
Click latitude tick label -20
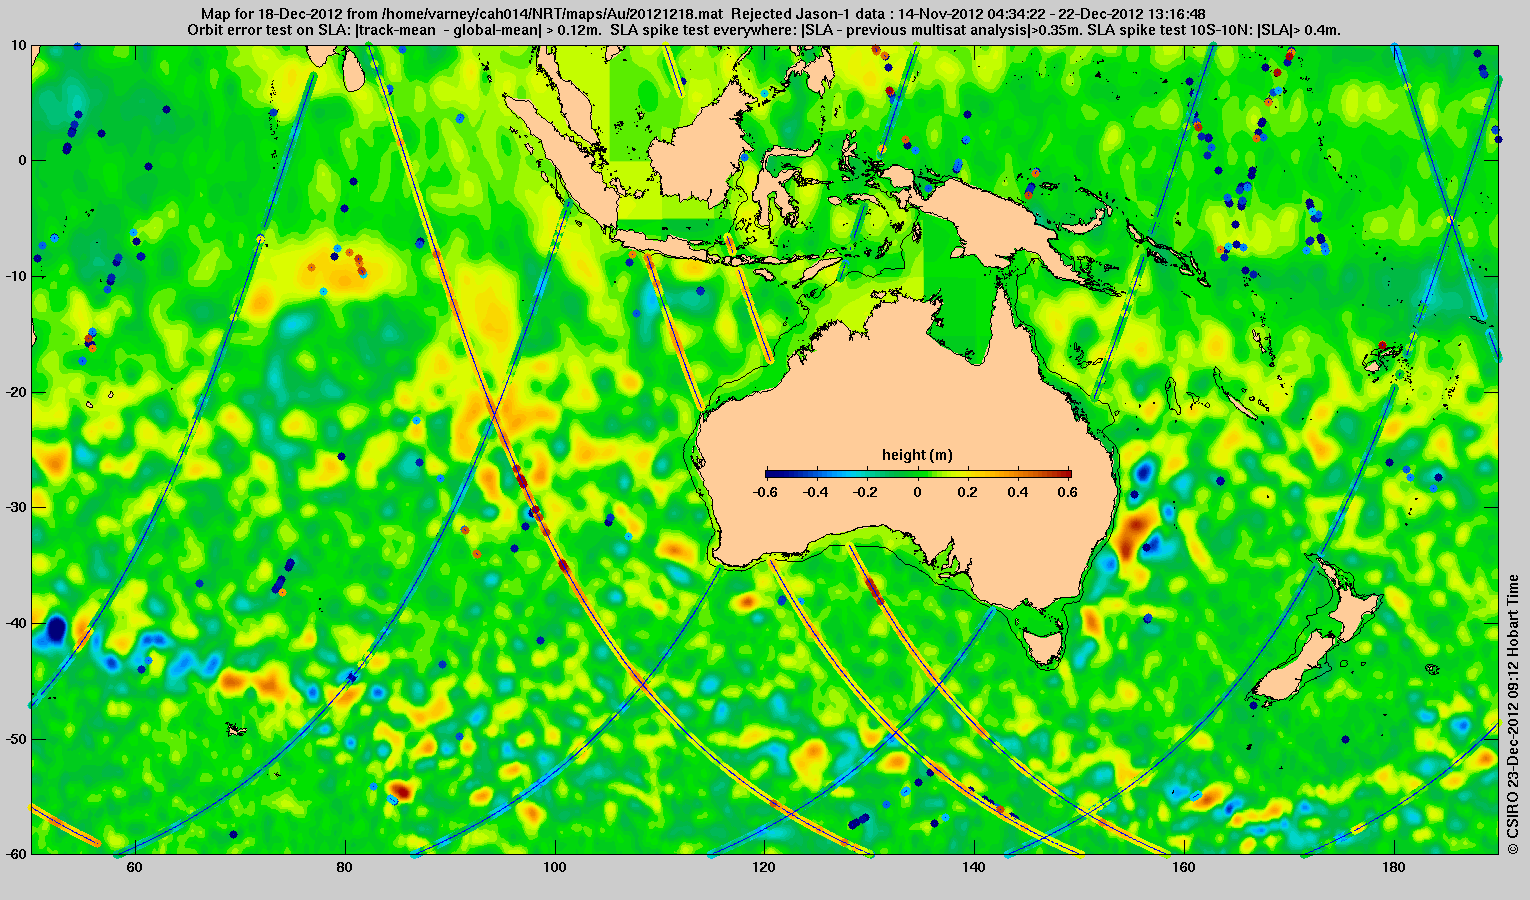17,392
